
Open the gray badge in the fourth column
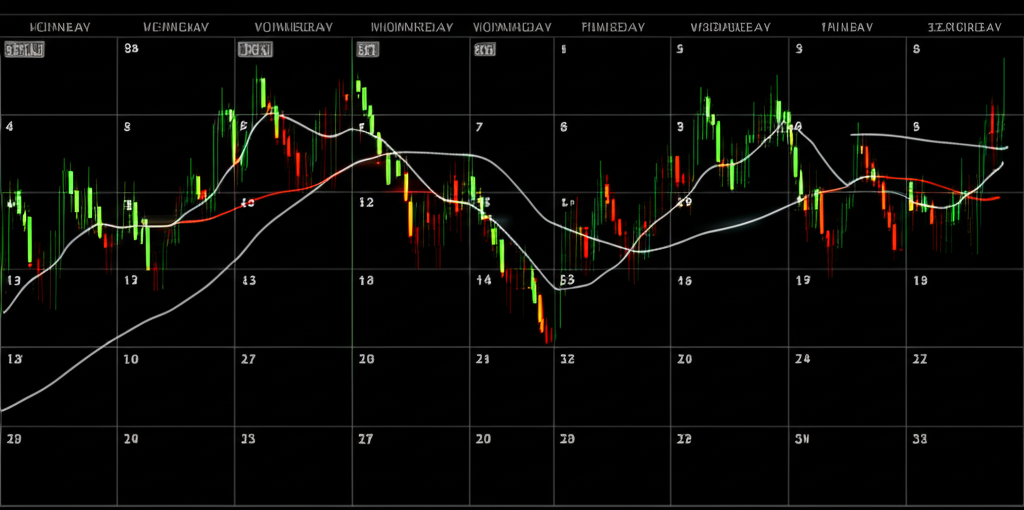point(367,48)
